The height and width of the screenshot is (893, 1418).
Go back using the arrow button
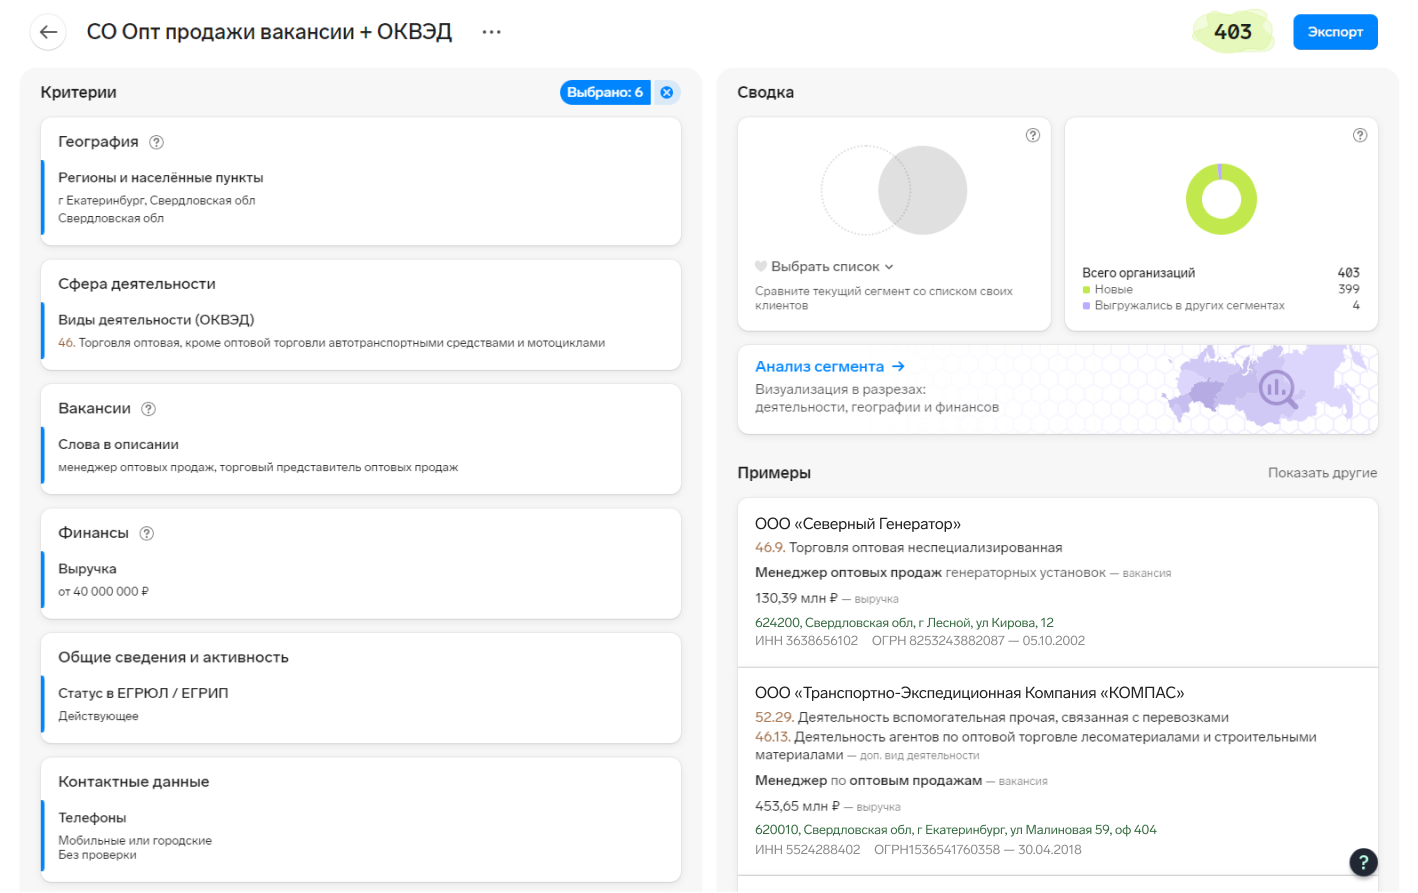point(48,32)
